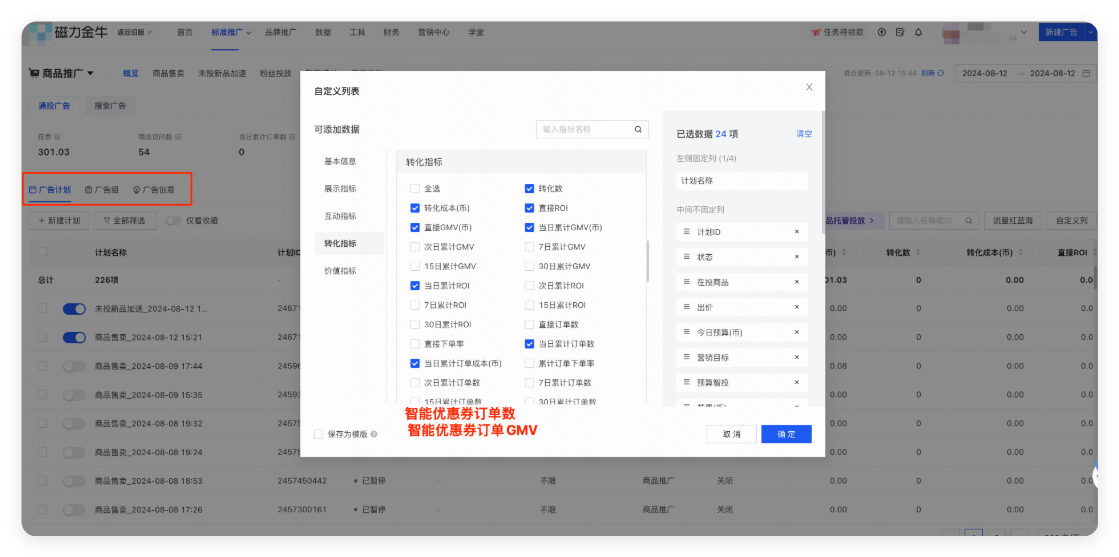Screen dimensions: 1119x557
Task: Click the indicator list scrollbar in dialog
Action: (x=647, y=261)
